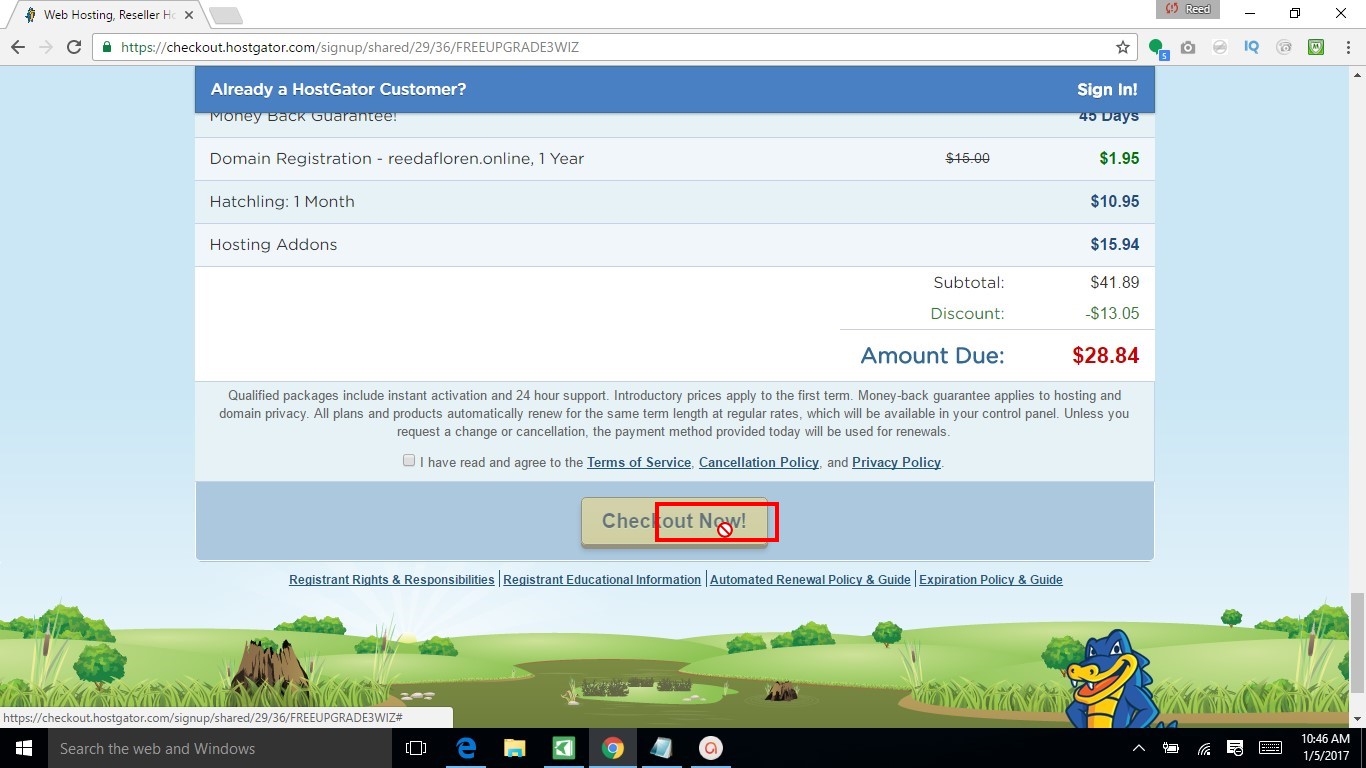Click the struck-through $15.00 price
The image size is (1366, 768).
968,158
